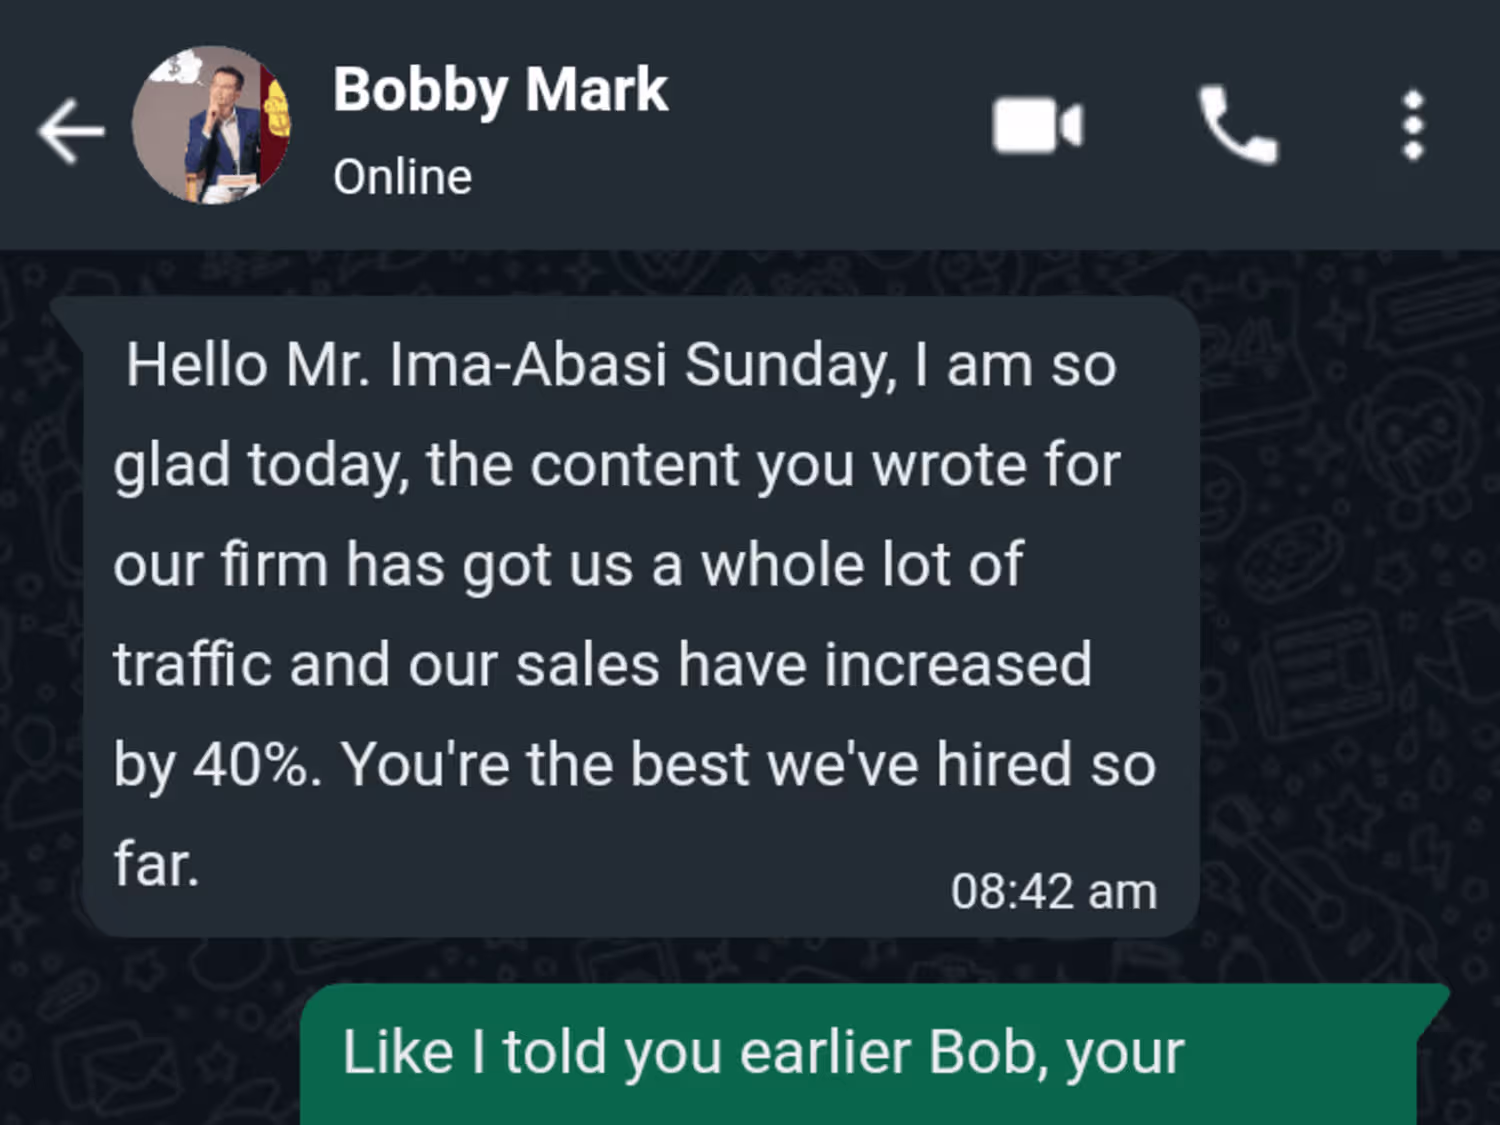Screen dimensions: 1500x1125
Task: Tap the Online status text
Action: [402, 178]
